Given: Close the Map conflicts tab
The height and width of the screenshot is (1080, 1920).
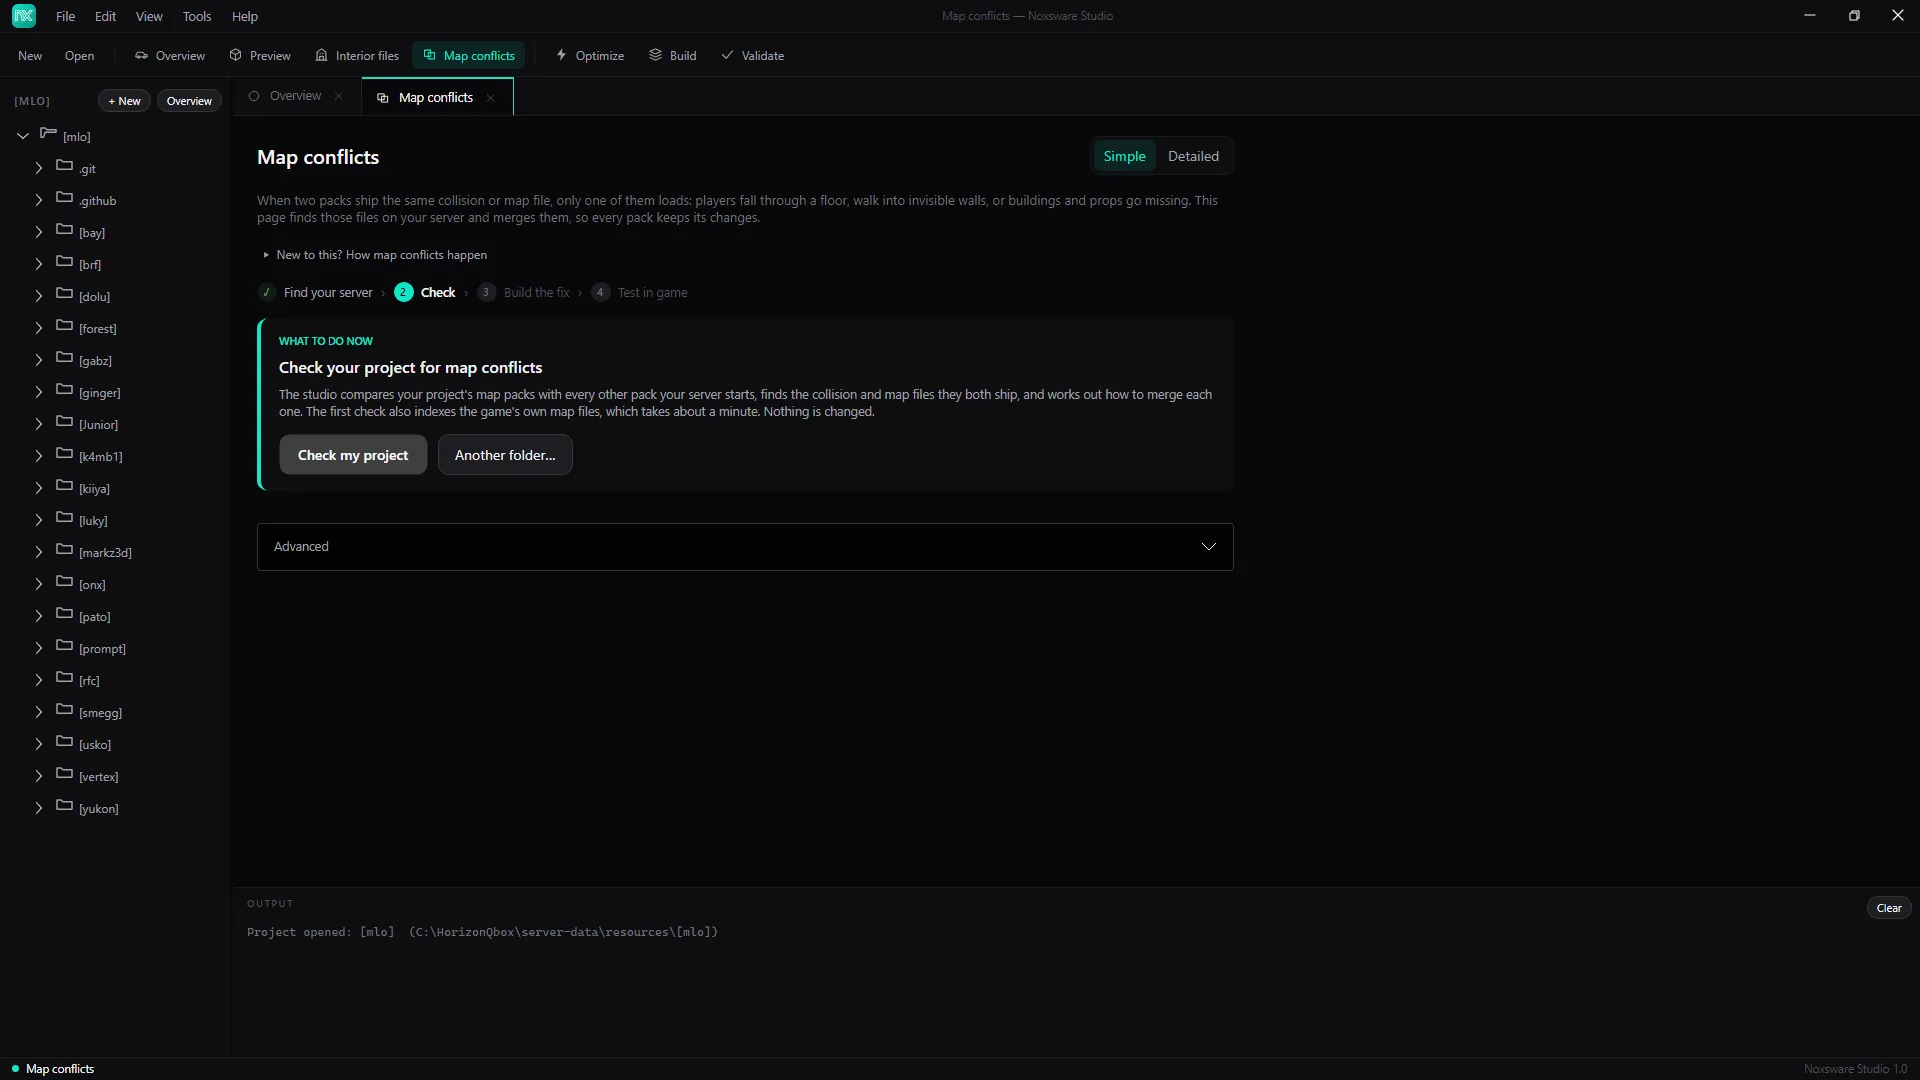Looking at the screenshot, I should [490, 98].
